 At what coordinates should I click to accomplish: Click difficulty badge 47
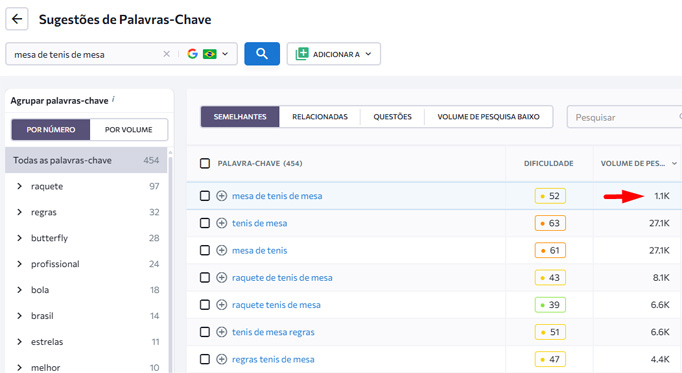click(550, 359)
